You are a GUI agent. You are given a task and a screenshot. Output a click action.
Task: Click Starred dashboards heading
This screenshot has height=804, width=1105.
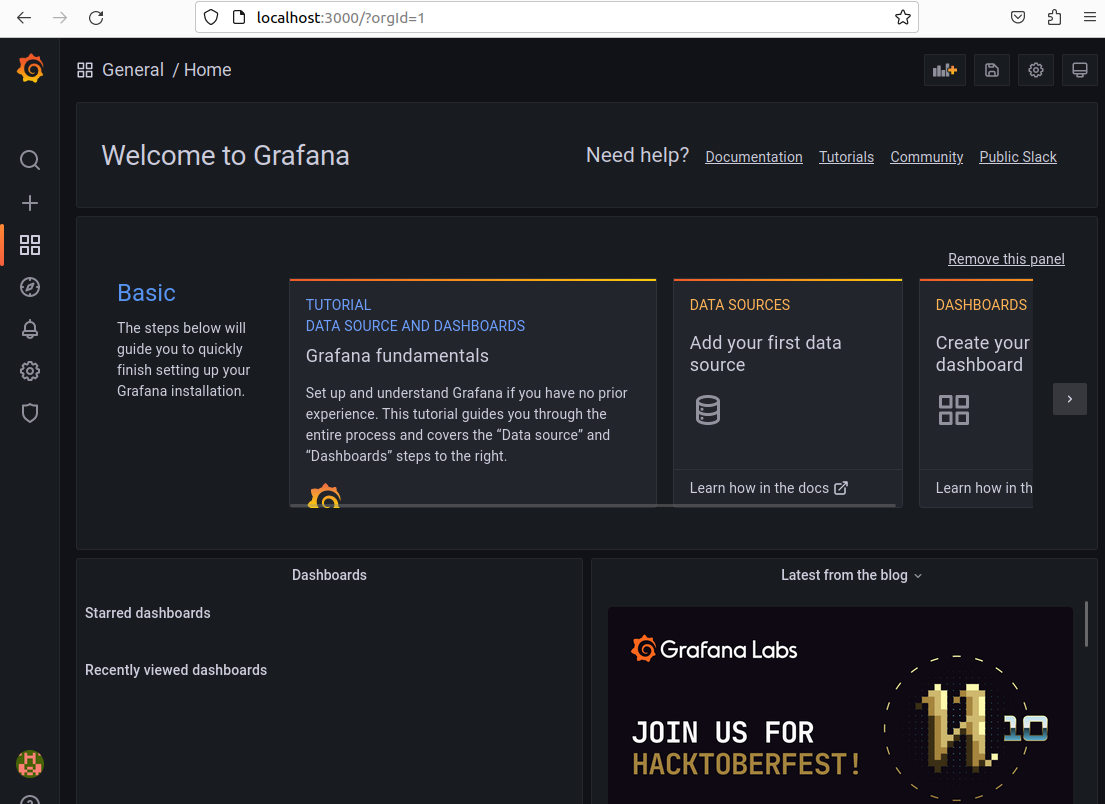147,613
